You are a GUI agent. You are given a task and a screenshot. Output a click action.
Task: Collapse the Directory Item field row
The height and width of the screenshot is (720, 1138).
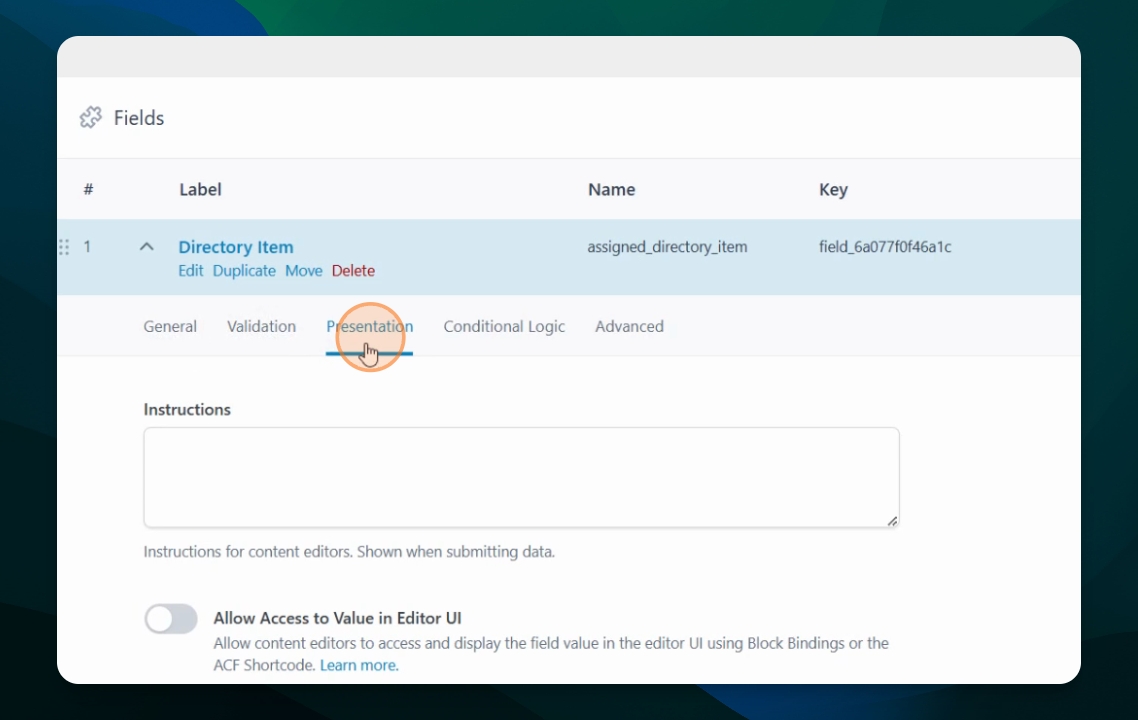[147, 247]
